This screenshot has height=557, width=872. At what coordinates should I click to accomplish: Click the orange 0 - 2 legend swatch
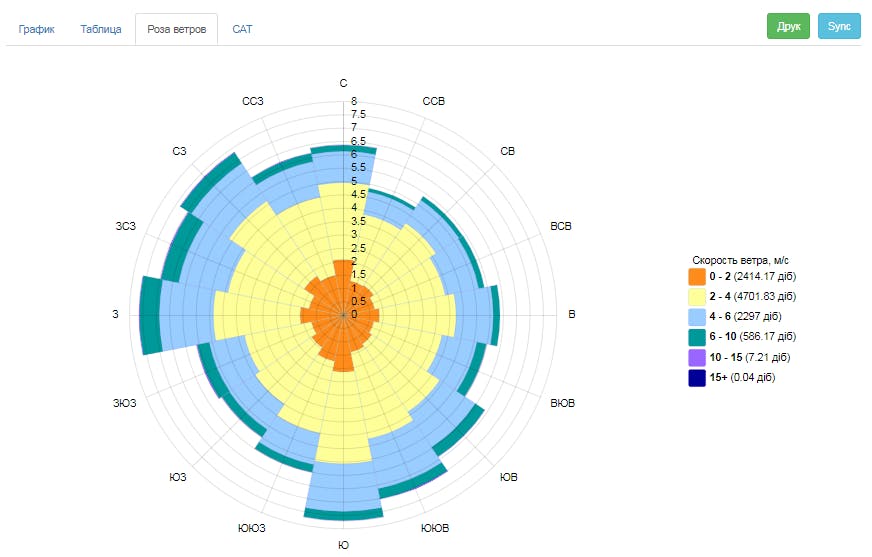tap(697, 276)
